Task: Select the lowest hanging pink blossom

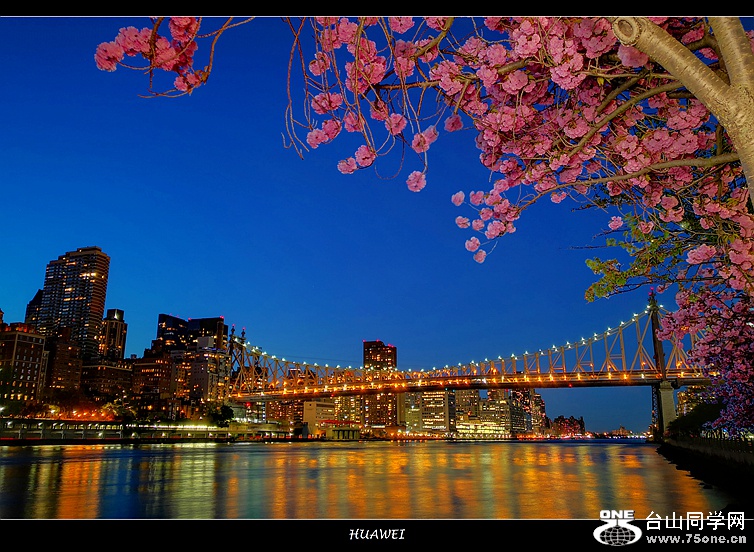Action: click(479, 256)
